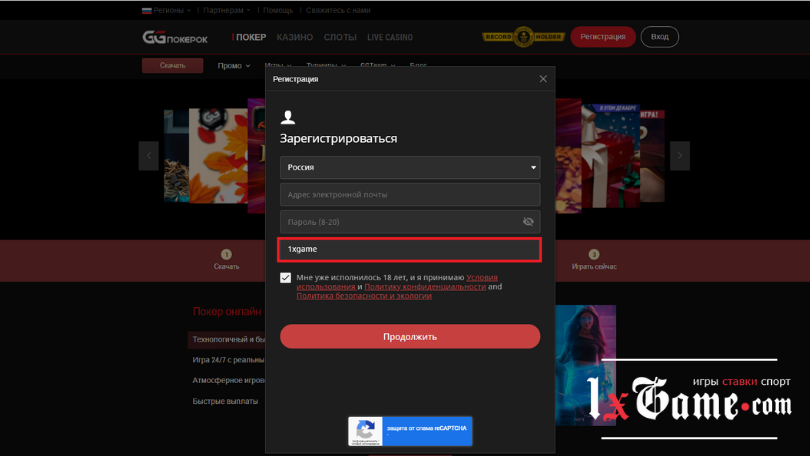The width and height of the screenshot is (810, 456).
Task: Click the Record Holder badge
Action: 523,37
